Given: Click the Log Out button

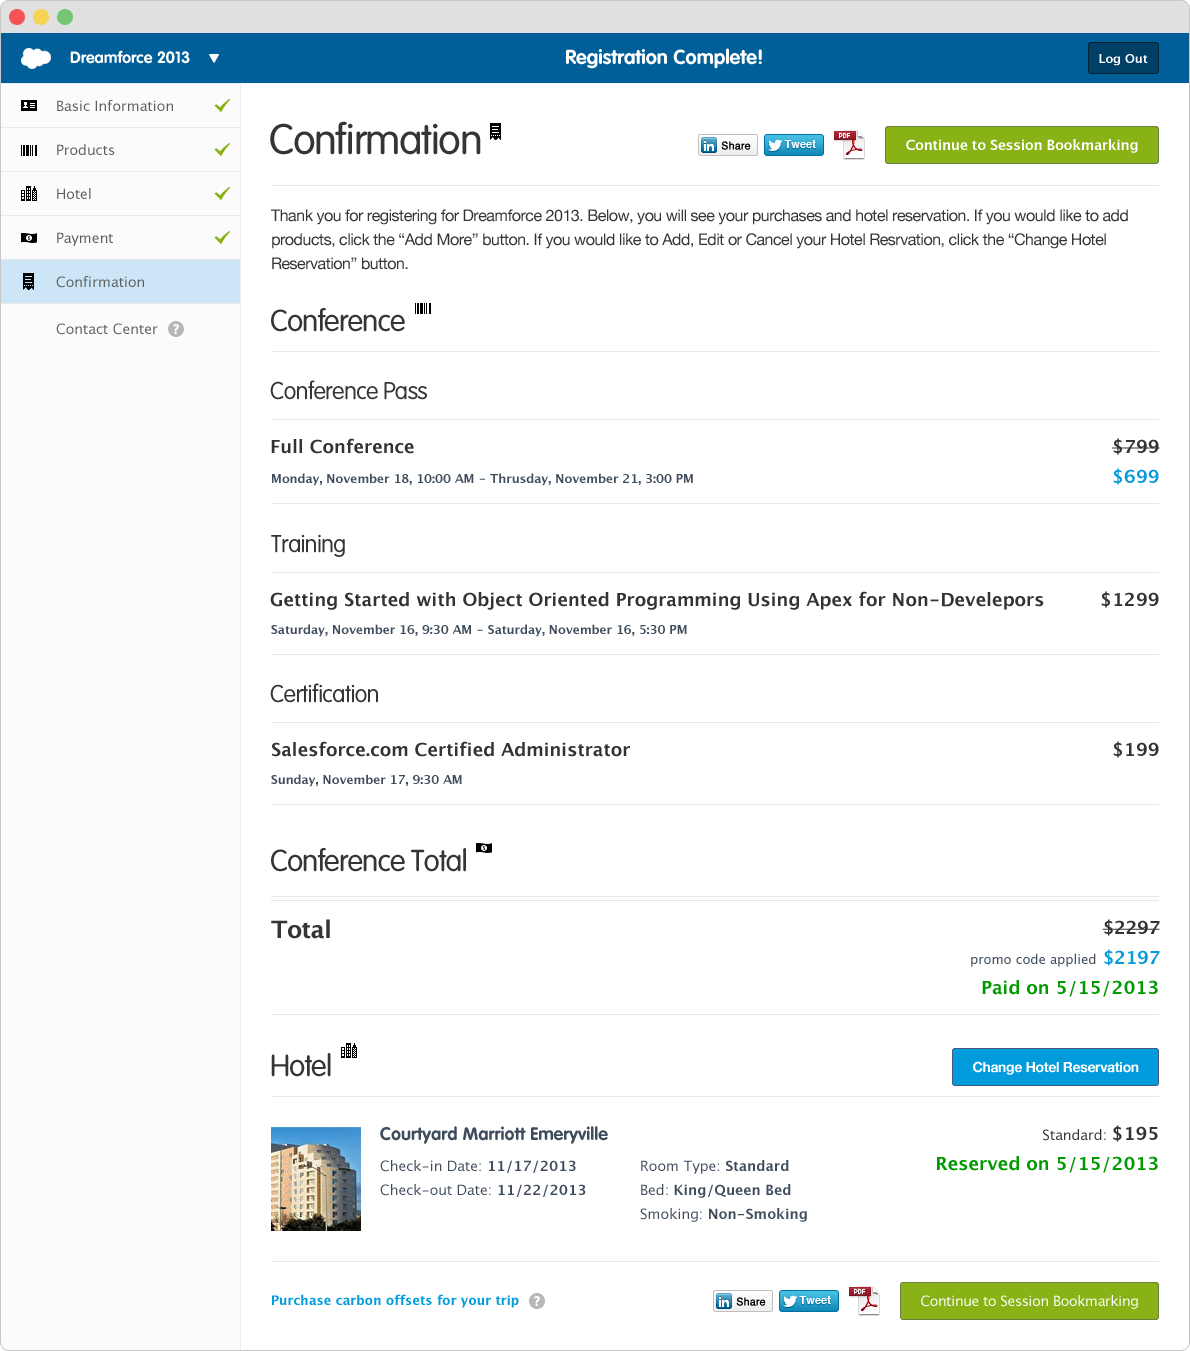Looking at the screenshot, I should coord(1123,58).
